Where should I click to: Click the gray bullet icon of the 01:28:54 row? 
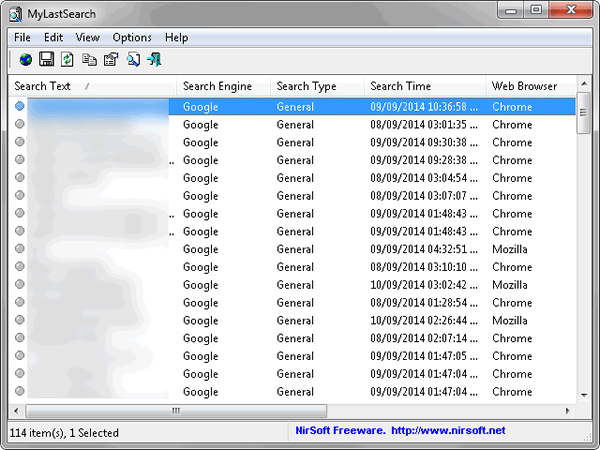coord(20,302)
